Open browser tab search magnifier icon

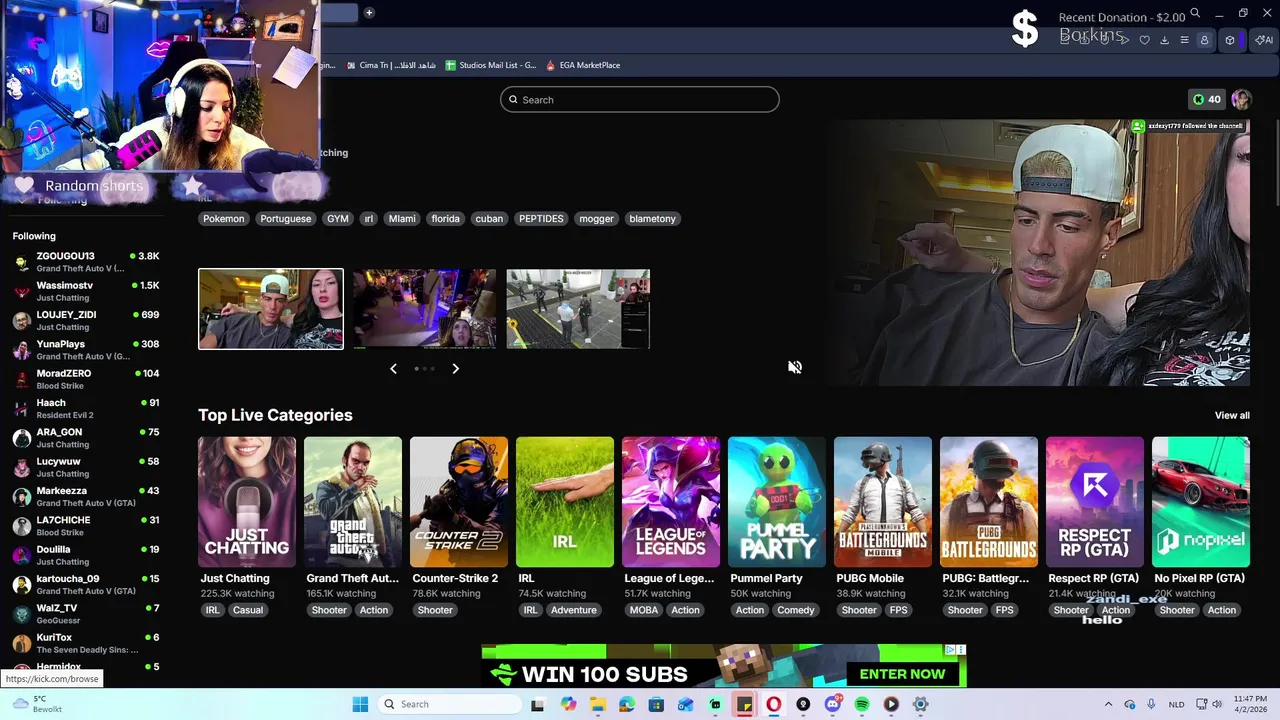coord(1195,14)
